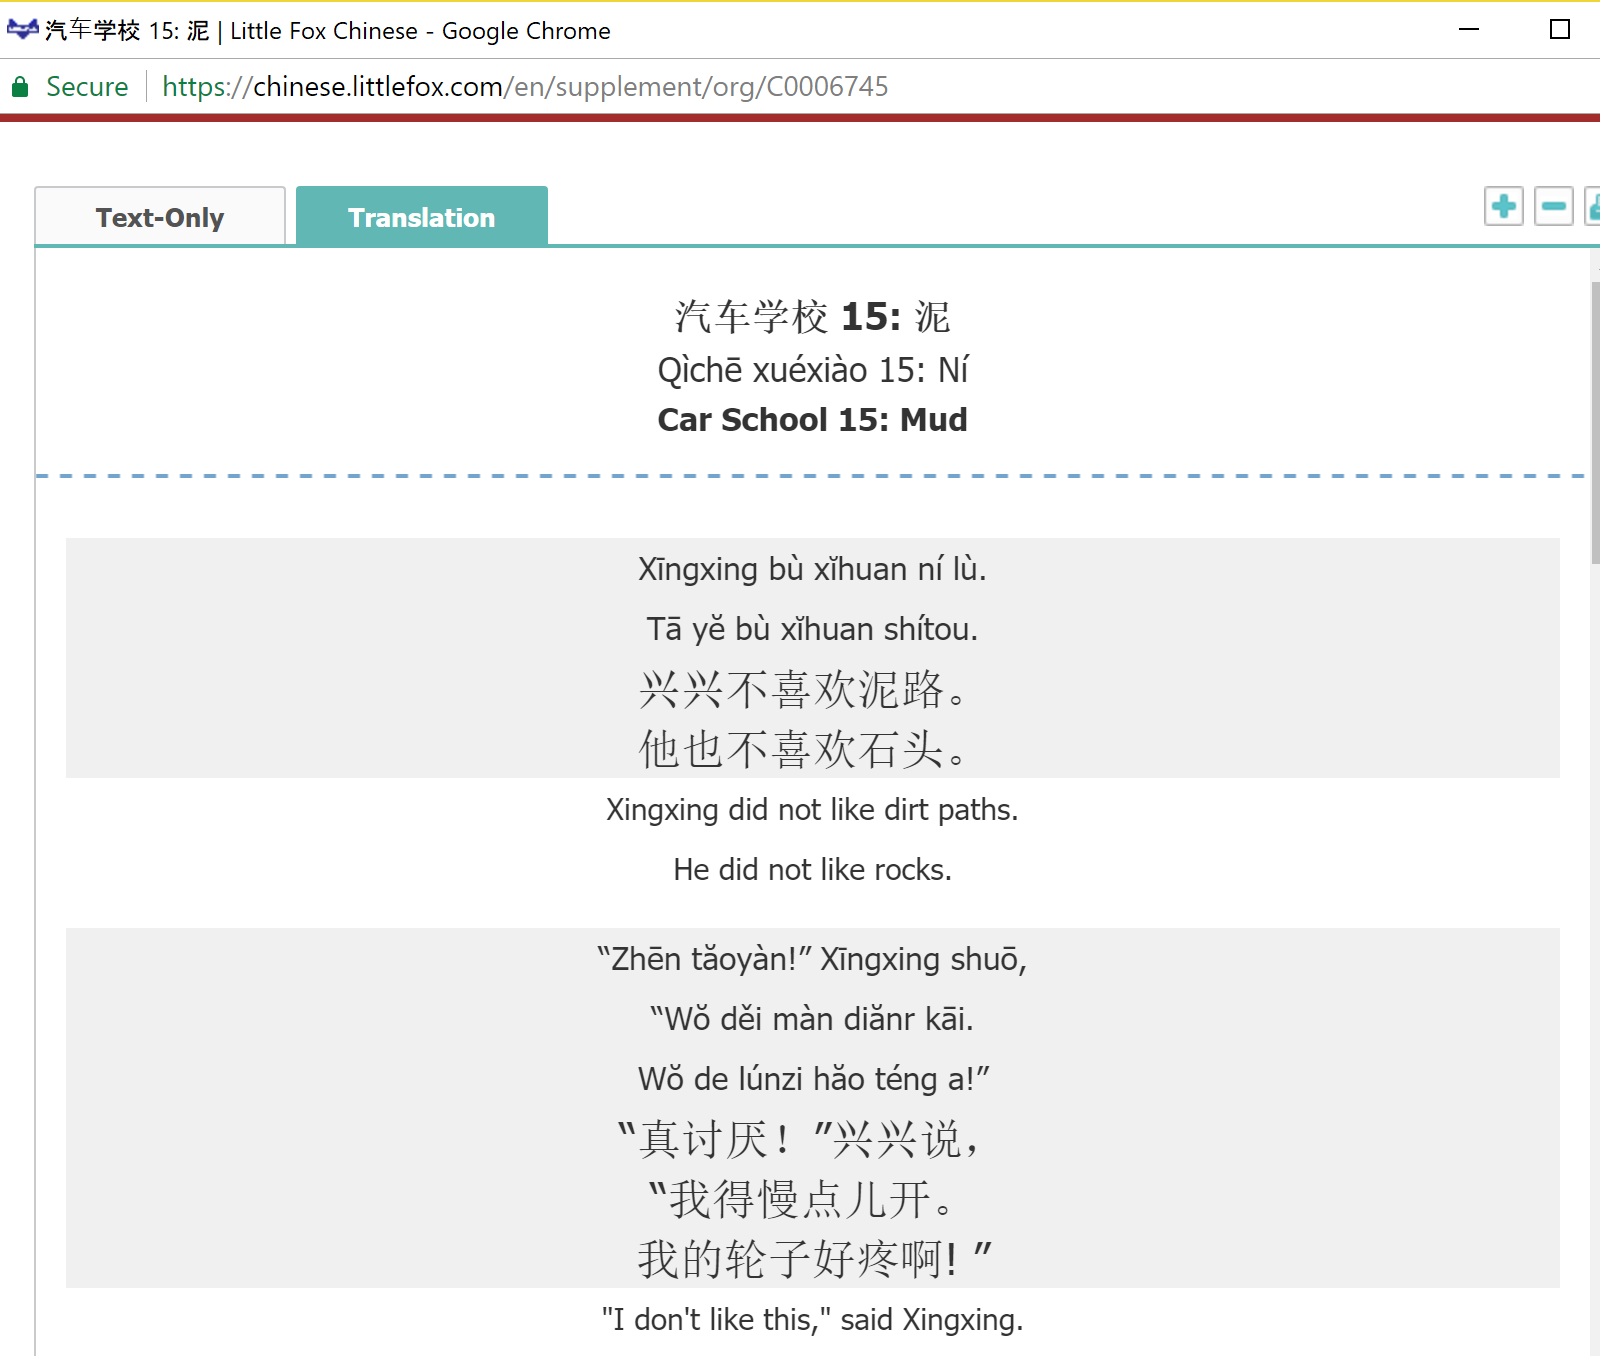
Task: Click the Chinese sentence 兴兴不喜欢泥路
Action: (803, 690)
